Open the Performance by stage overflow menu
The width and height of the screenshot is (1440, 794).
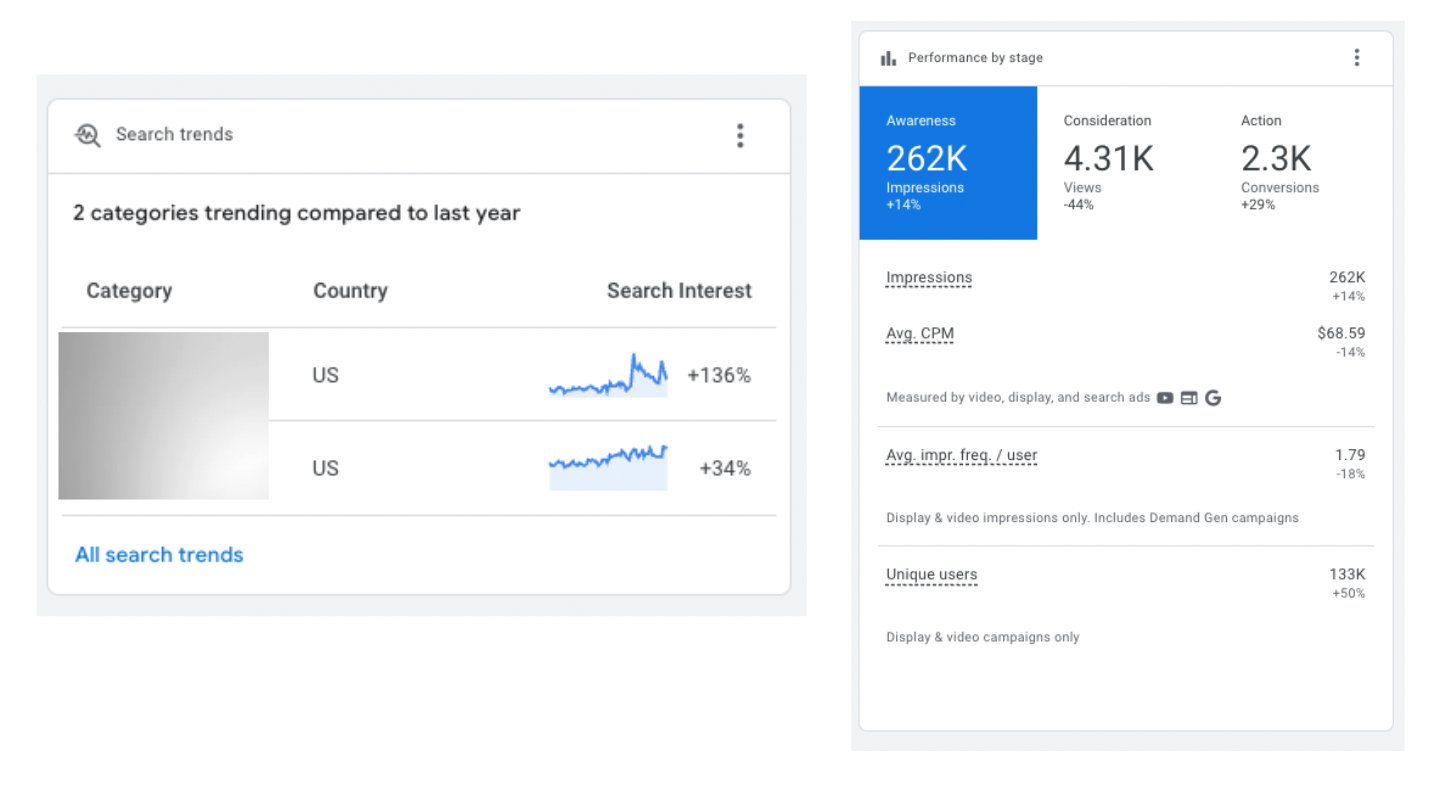(x=1357, y=57)
